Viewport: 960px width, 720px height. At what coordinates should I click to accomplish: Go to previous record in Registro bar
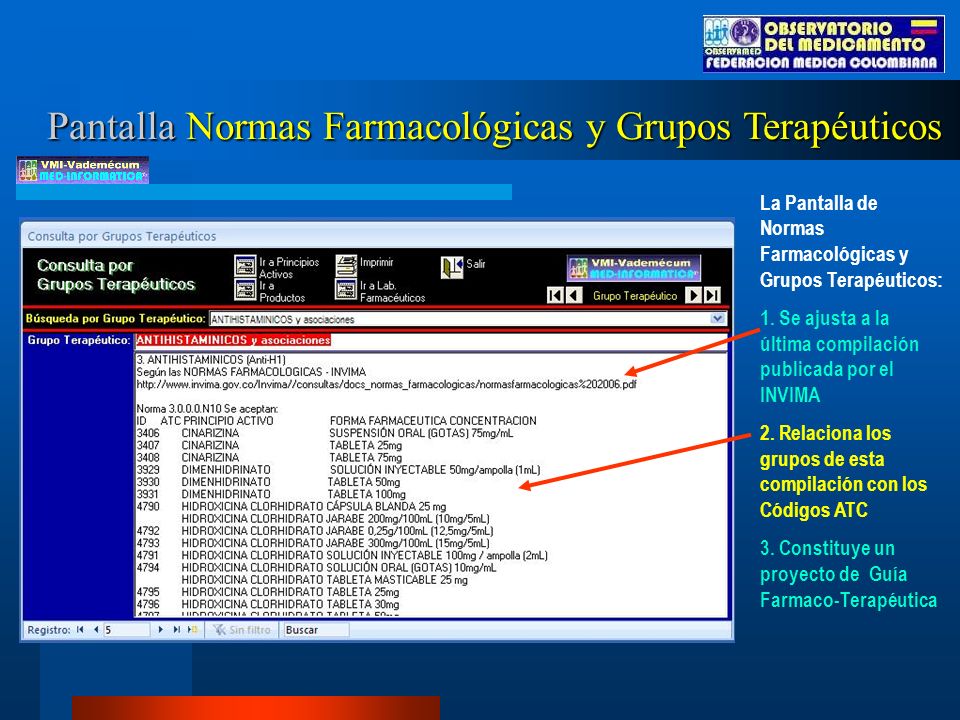tap(96, 629)
